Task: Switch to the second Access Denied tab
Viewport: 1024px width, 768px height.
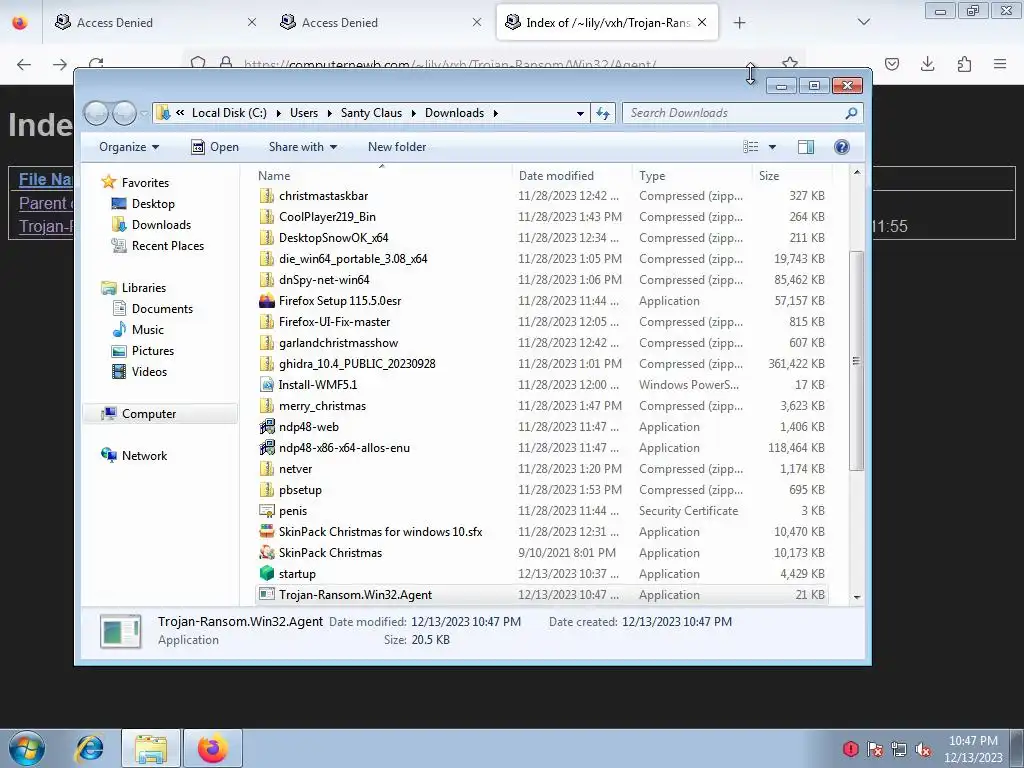Action: 380,22
